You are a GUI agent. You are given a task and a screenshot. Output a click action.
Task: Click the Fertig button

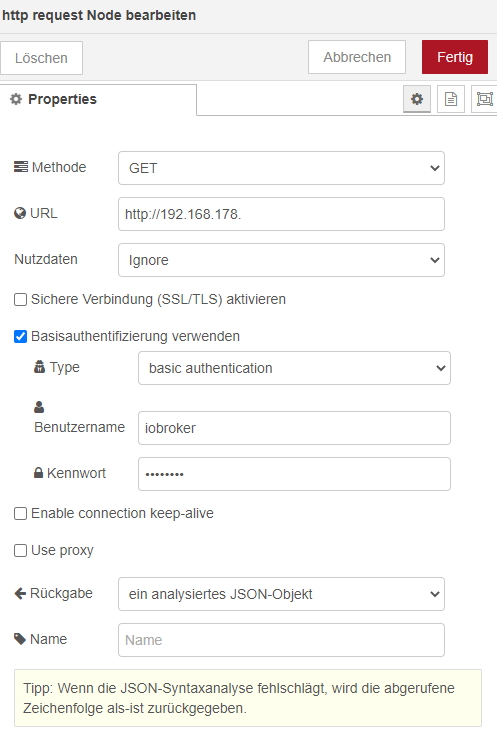point(455,57)
